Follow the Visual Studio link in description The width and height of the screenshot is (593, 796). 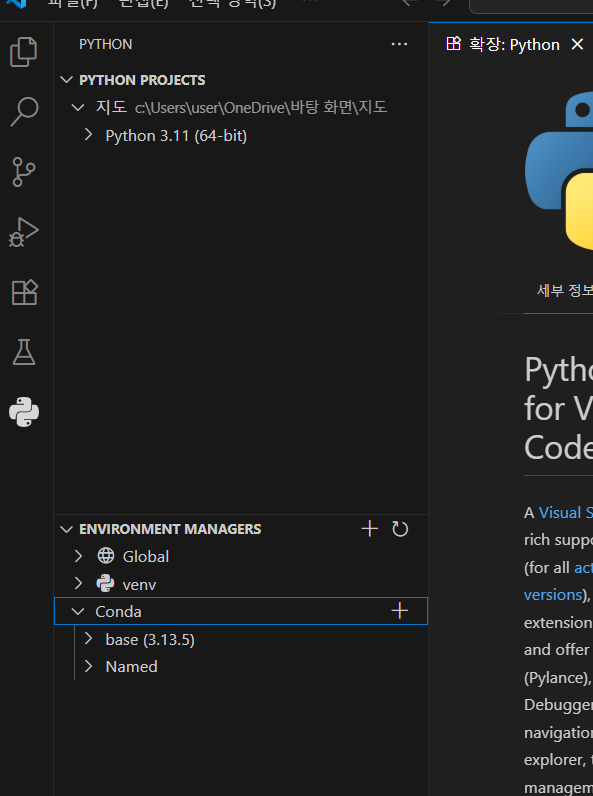565,513
